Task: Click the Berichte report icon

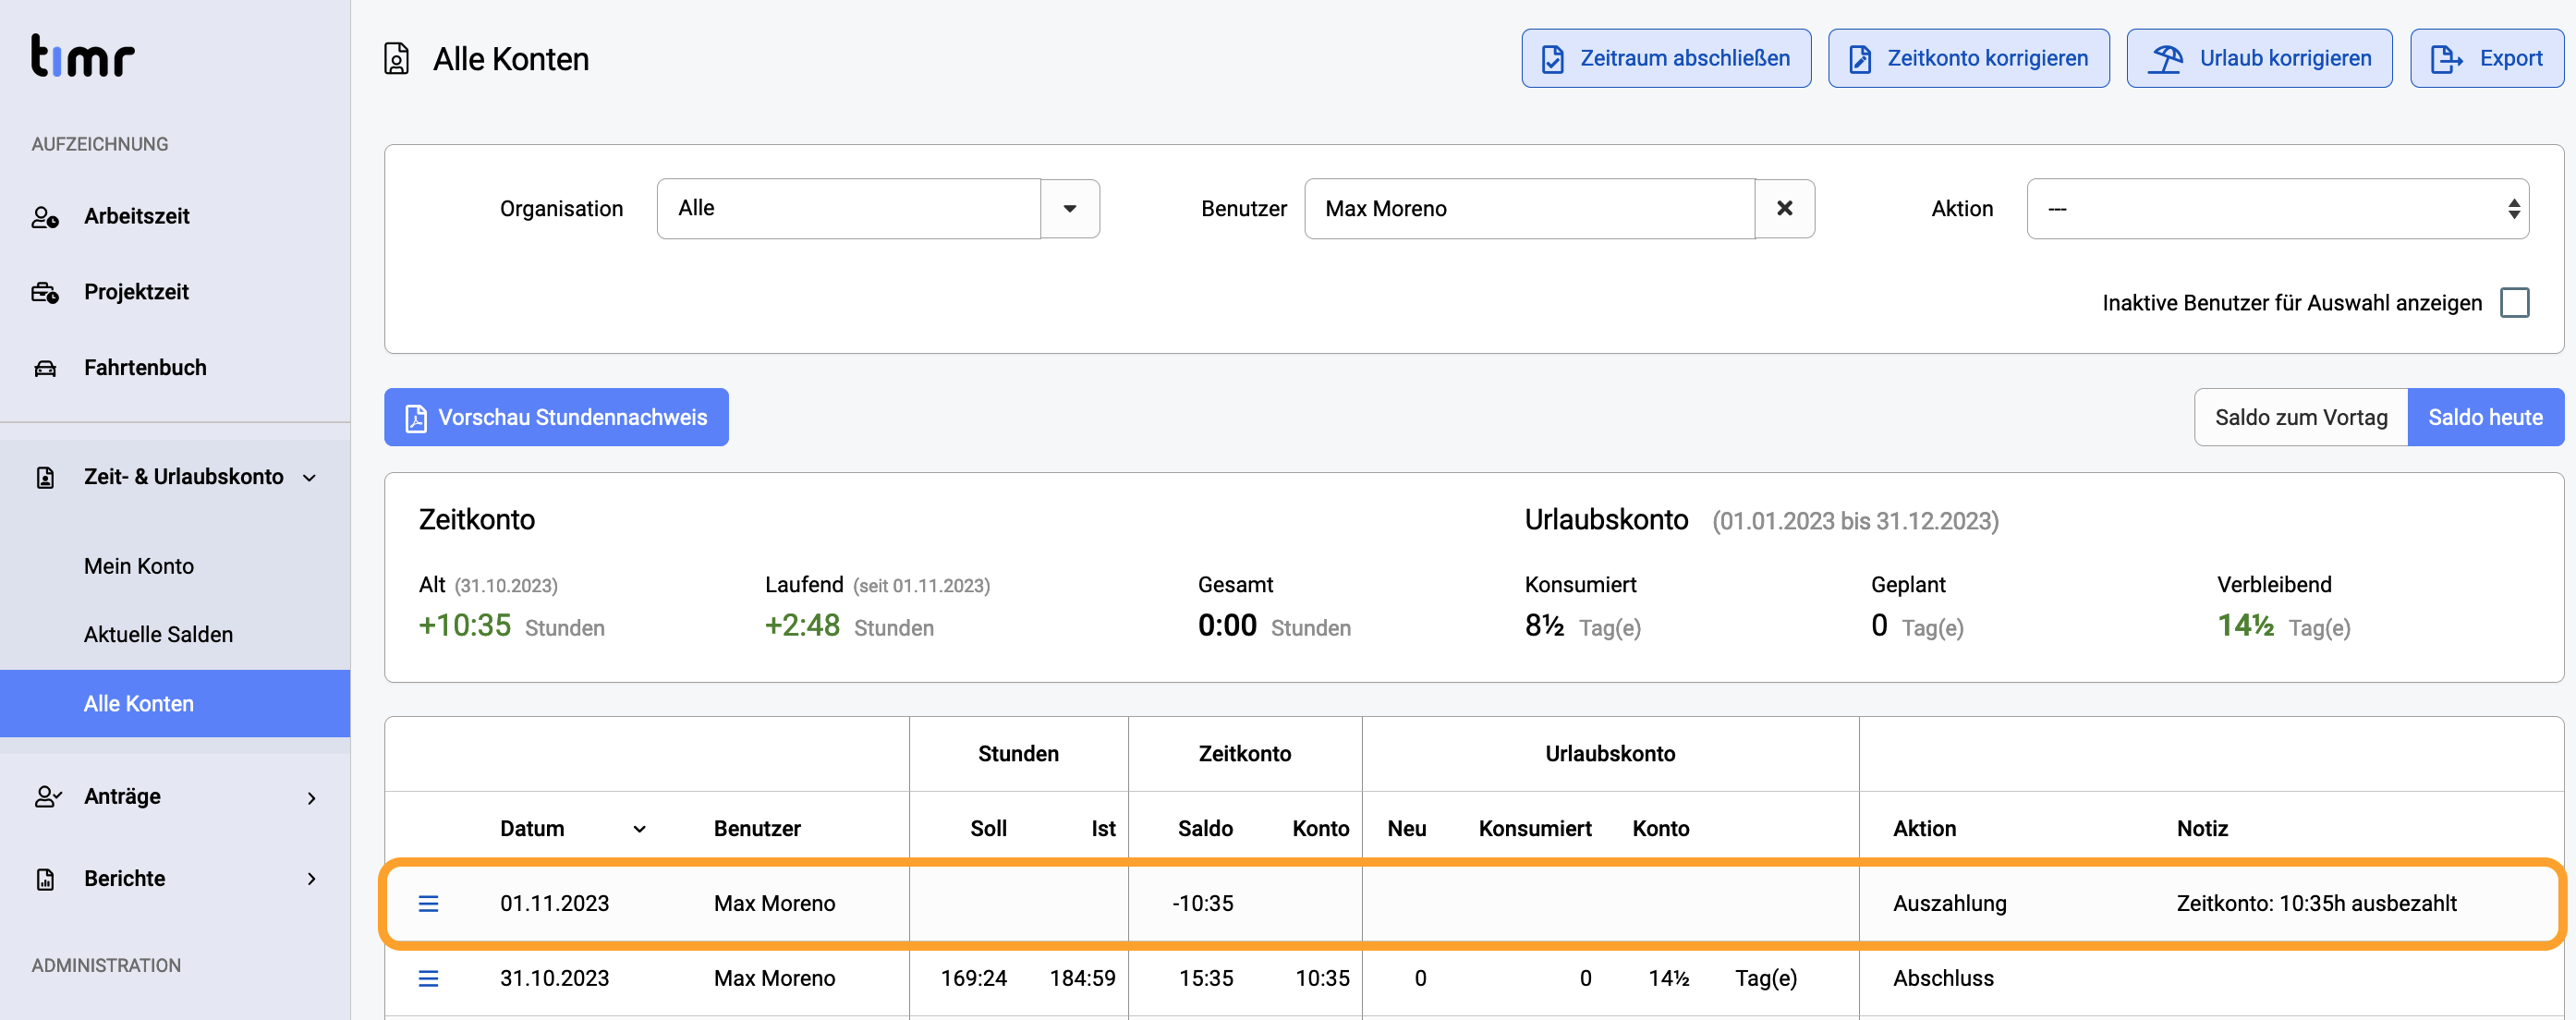Action: click(45, 879)
